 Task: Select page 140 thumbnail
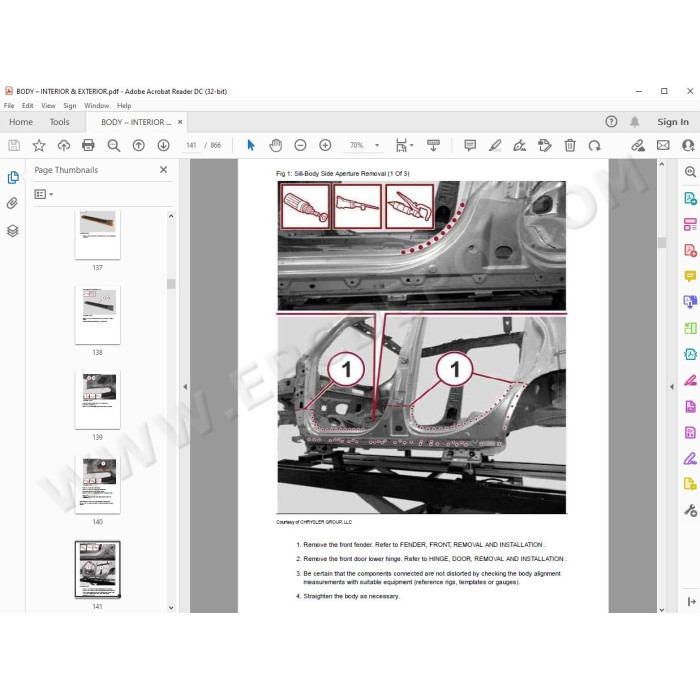[98, 485]
